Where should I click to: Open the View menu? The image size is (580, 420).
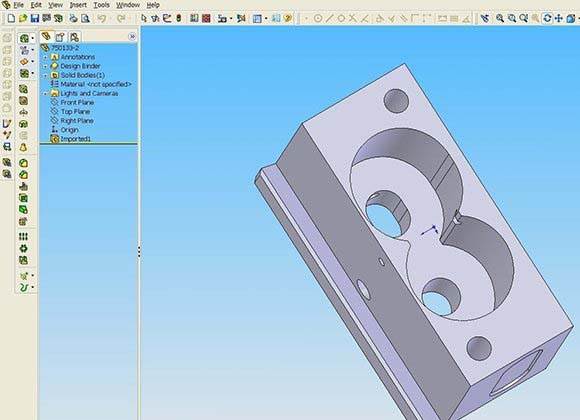55,5
